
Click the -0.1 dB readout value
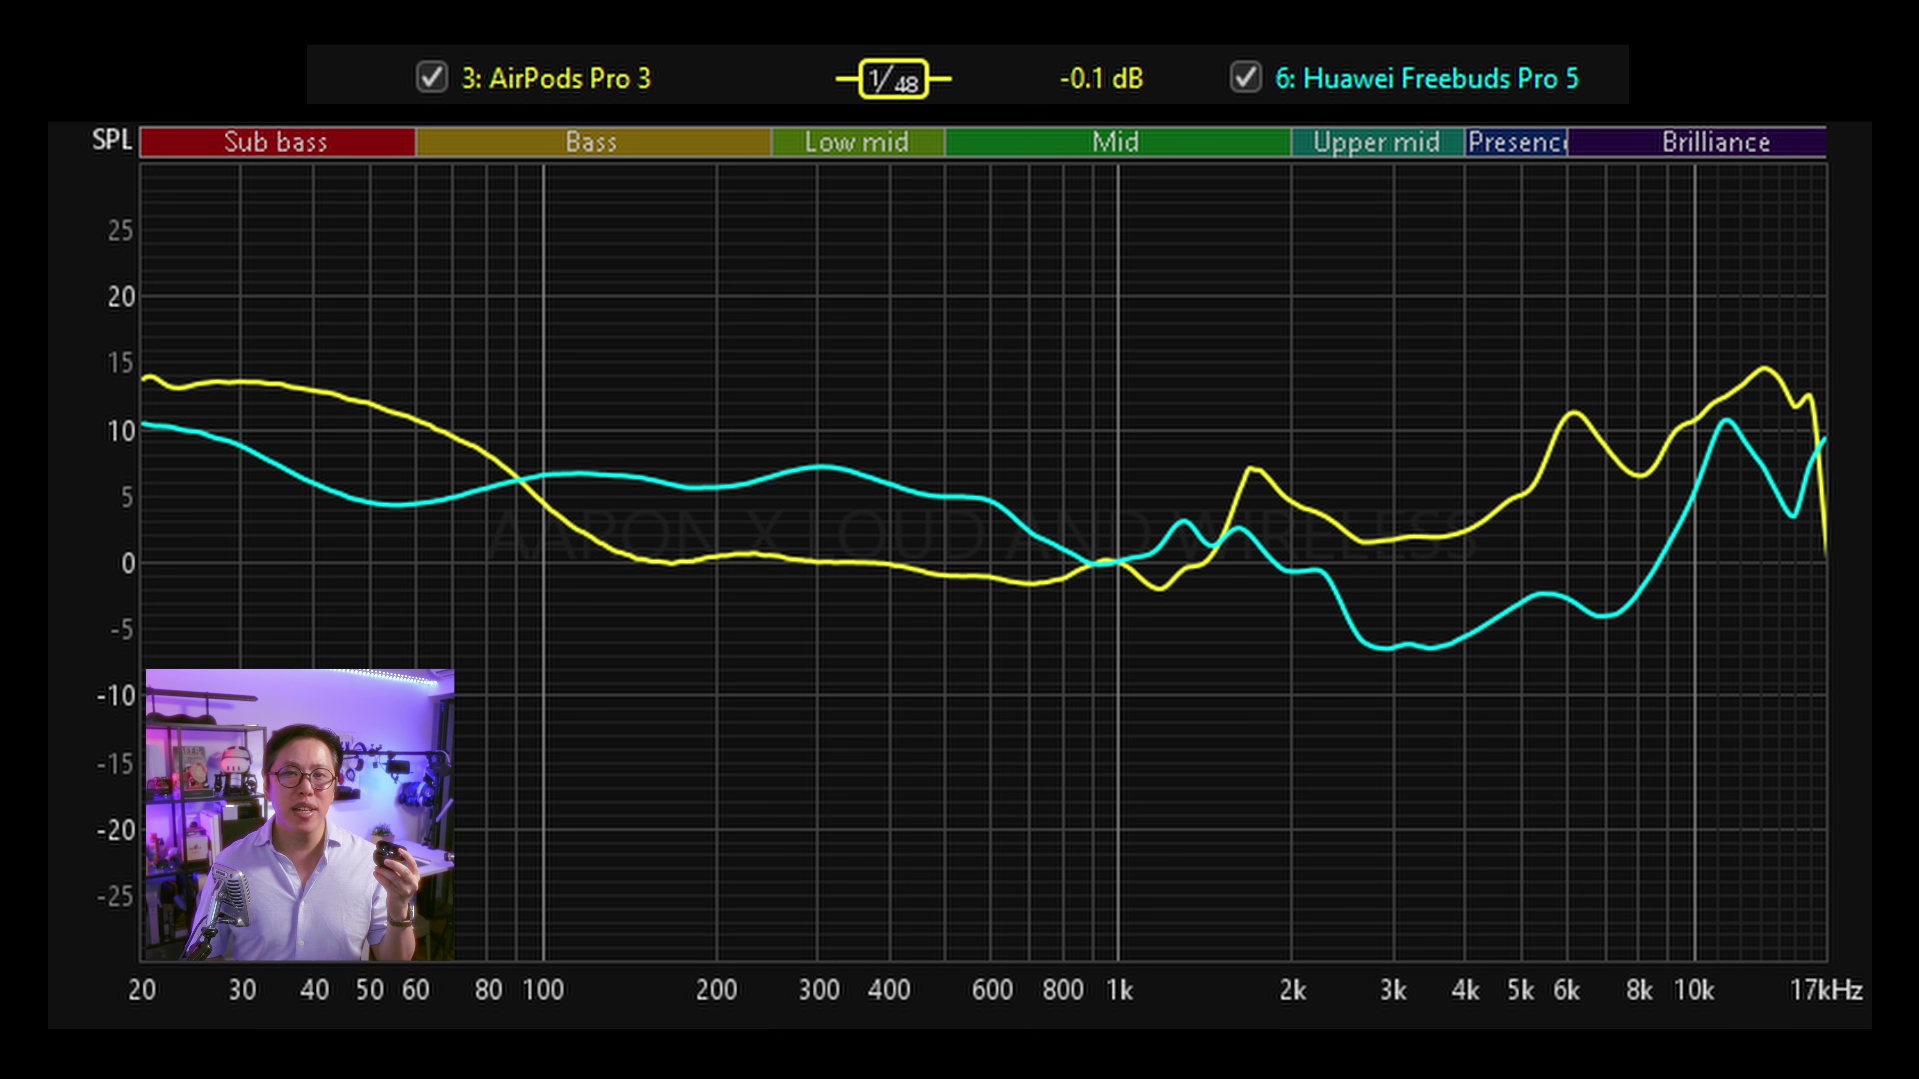(x=1101, y=78)
